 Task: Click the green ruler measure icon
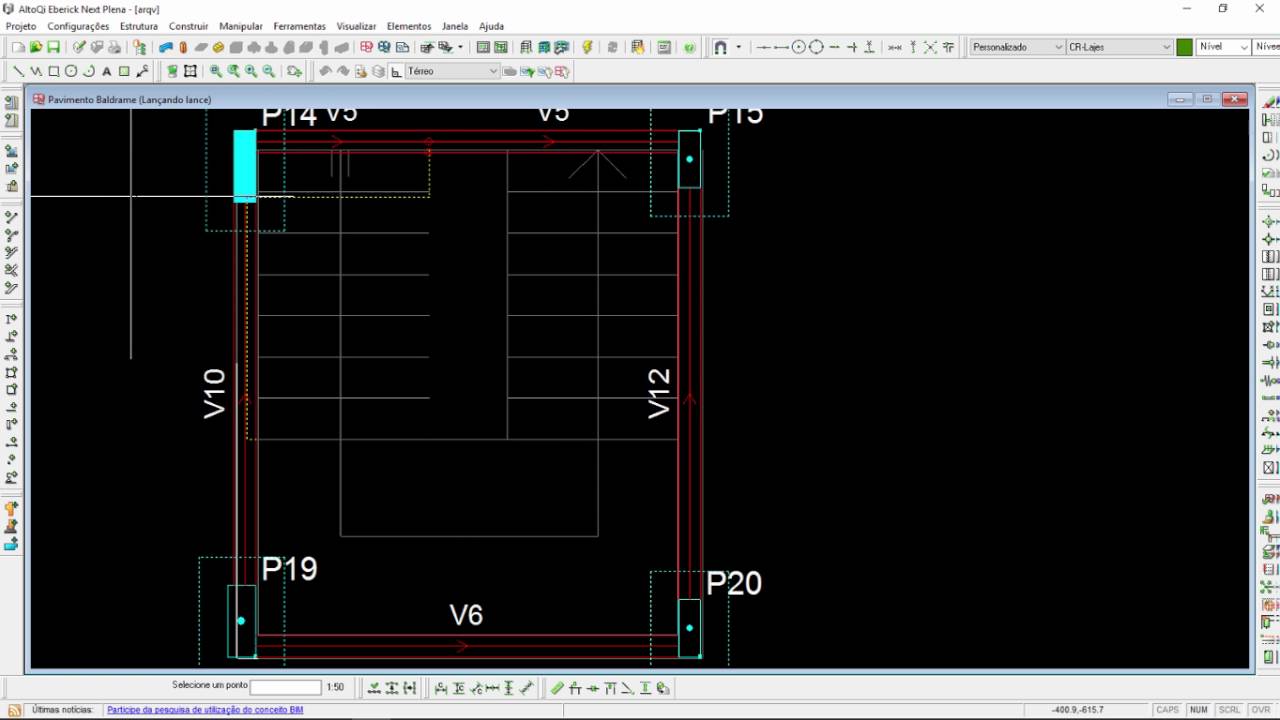click(558, 688)
